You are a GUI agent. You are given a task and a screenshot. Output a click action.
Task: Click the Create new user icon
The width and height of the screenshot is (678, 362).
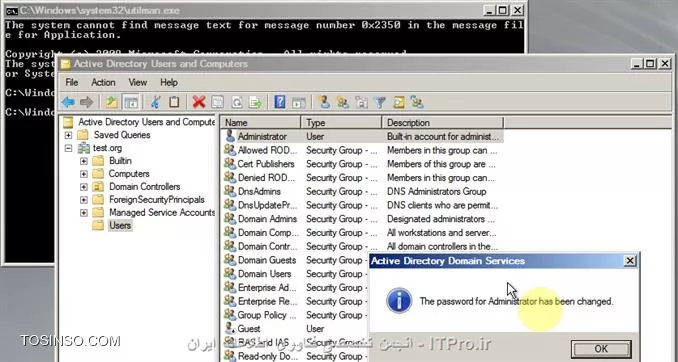[x=323, y=103]
